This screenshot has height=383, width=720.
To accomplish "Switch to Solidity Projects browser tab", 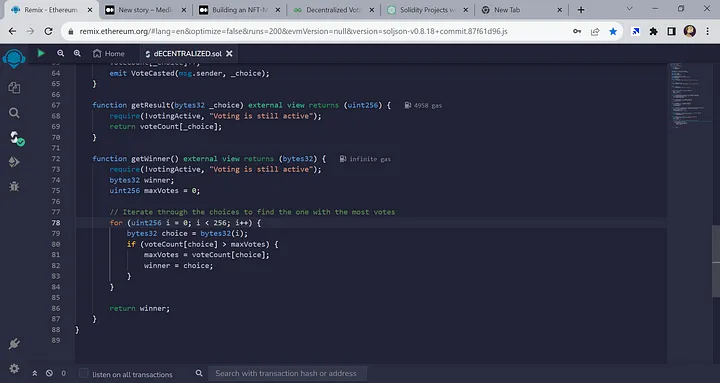I will click(x=427, y=10).
